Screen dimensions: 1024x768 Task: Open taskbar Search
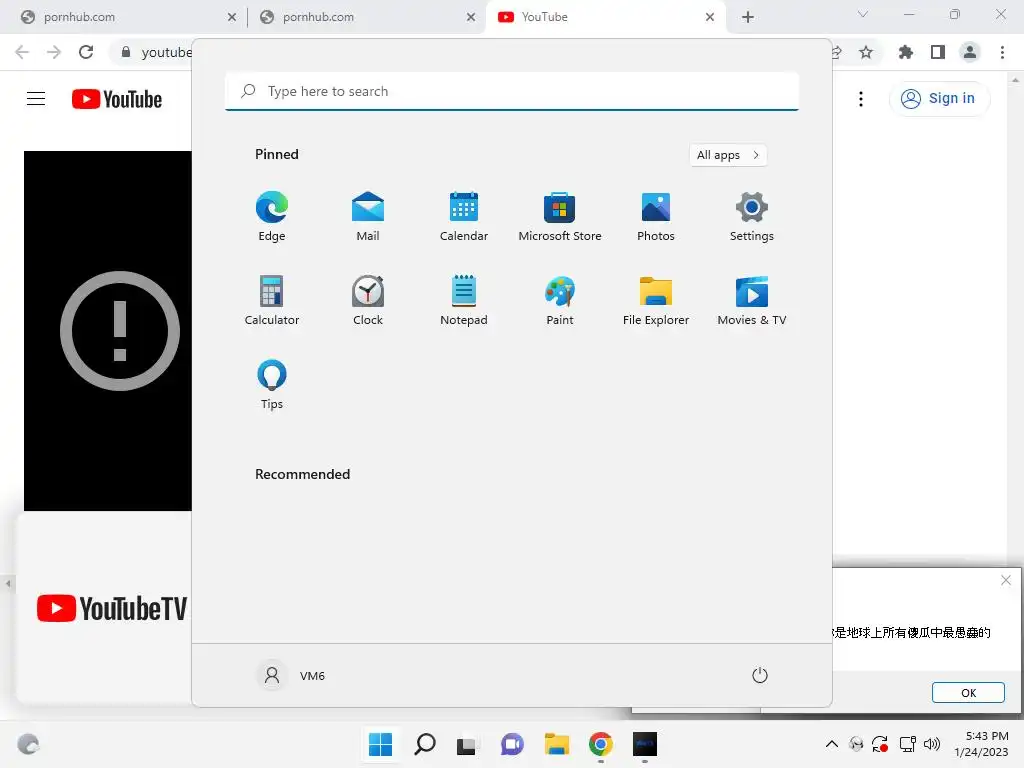[x=424, y=744]
